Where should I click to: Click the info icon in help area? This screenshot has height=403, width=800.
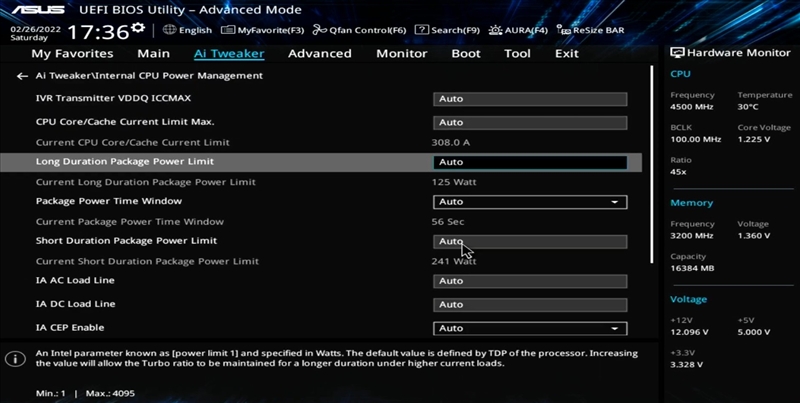point(15,359)
